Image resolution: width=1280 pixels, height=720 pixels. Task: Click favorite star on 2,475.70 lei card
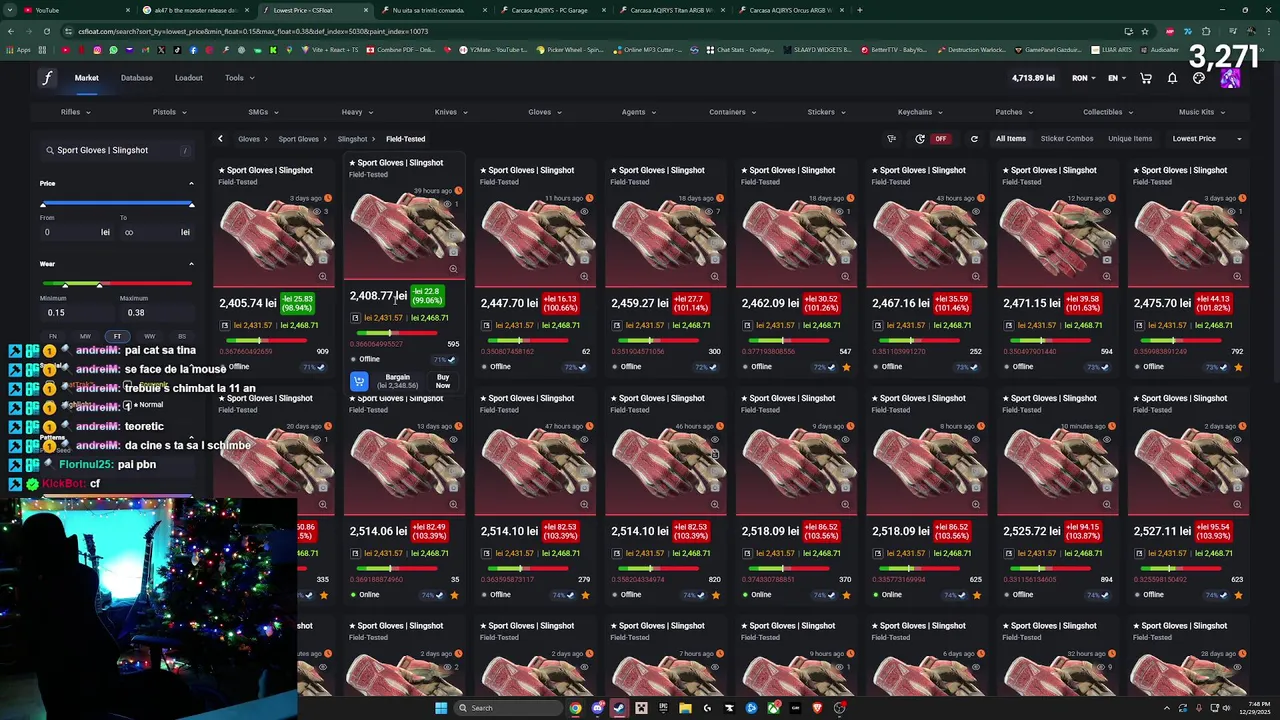[1238, 367]
